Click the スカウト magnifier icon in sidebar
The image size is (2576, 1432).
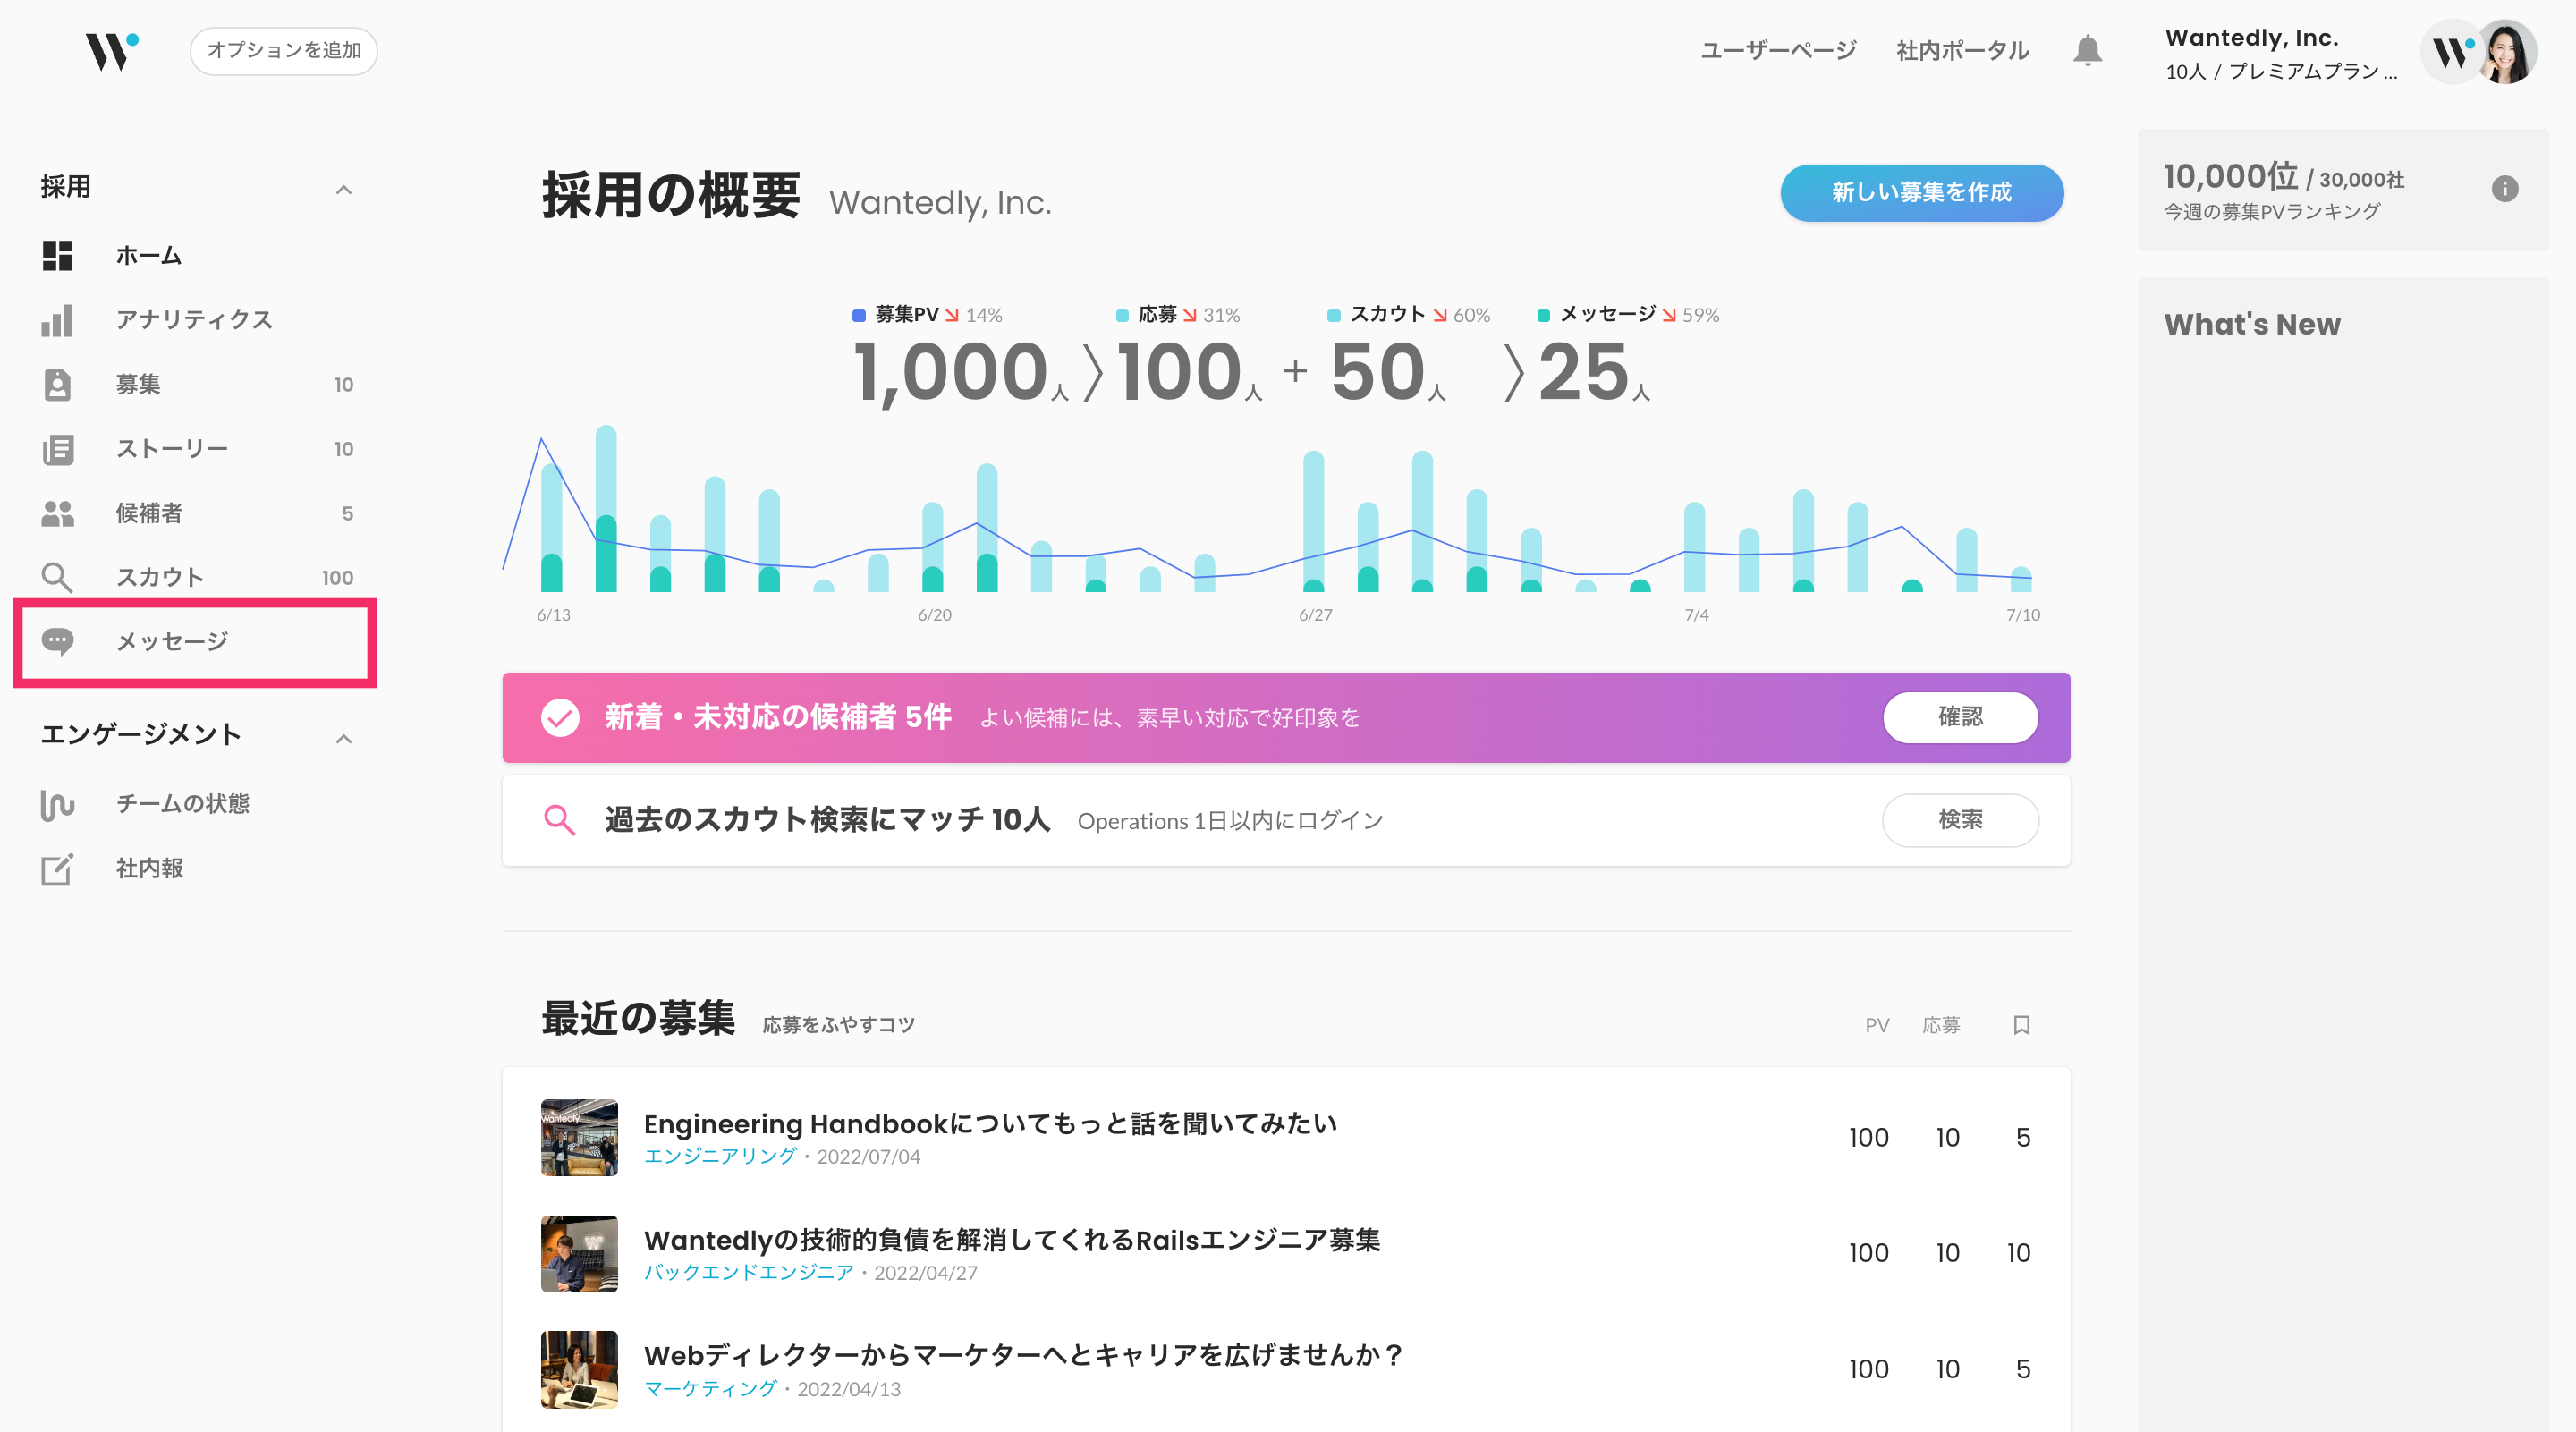click(x=57, y=577)
